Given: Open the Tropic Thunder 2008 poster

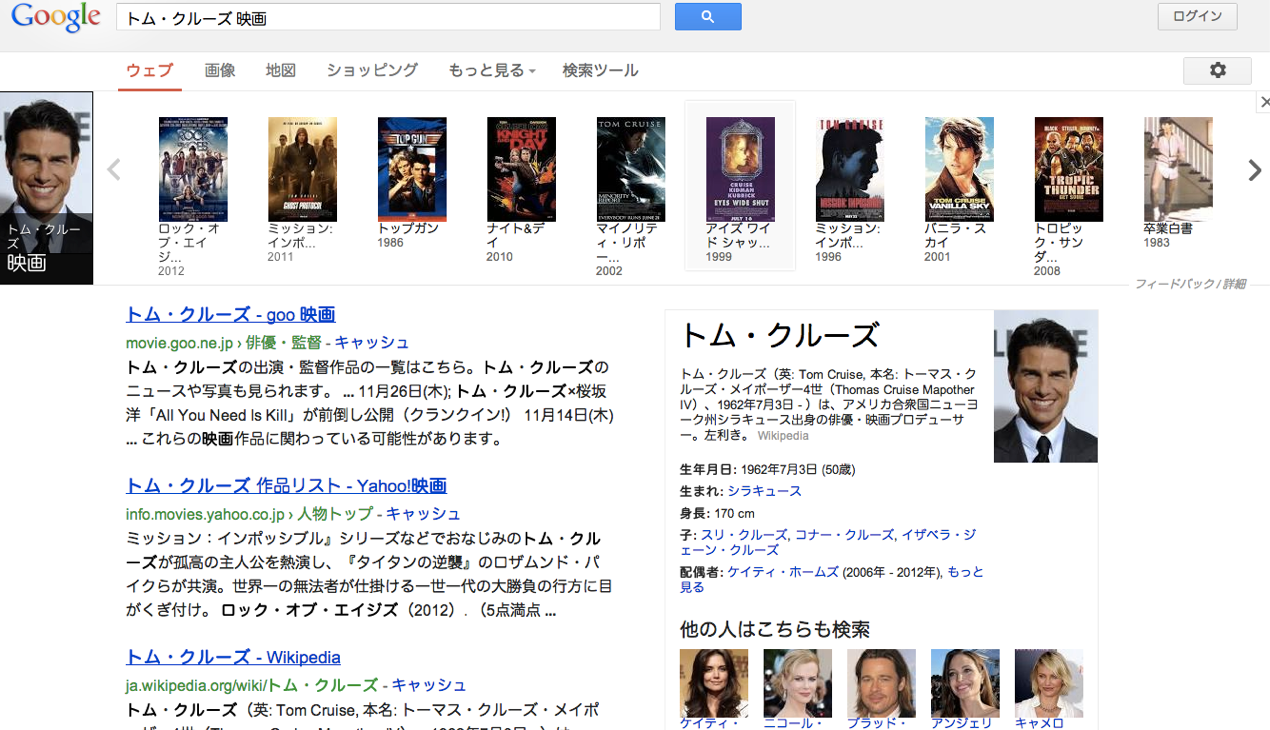Looking at the screenshot, I should click(x=1069, y=169).
